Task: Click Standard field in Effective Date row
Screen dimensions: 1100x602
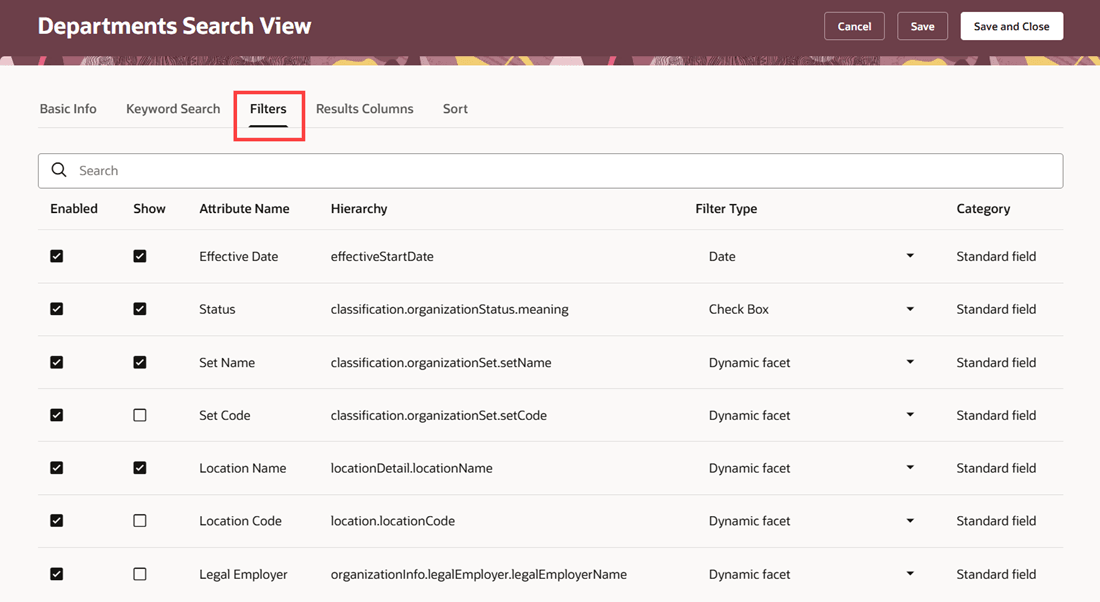Action: [x=995, y=256]
